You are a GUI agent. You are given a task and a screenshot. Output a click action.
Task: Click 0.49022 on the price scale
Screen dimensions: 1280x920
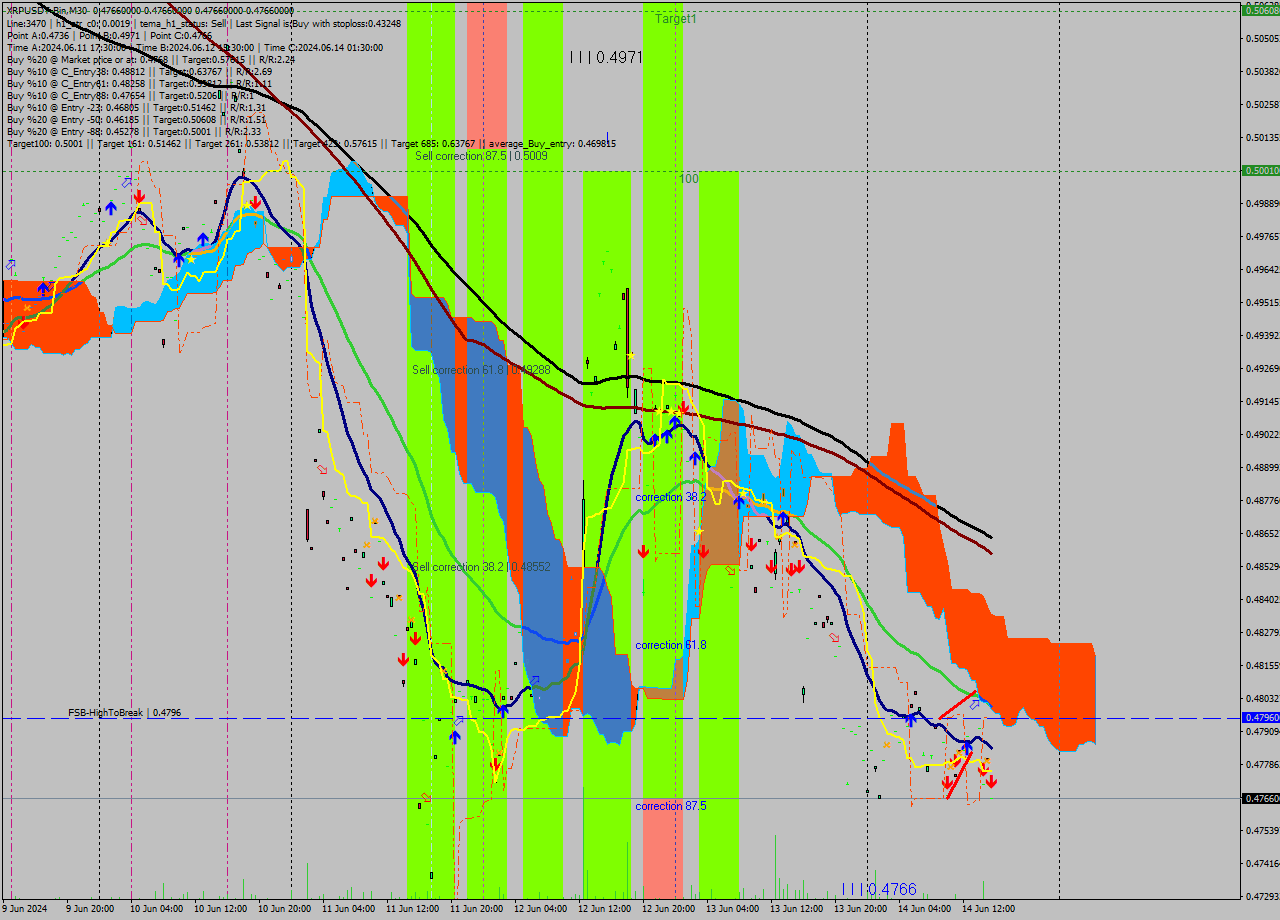pos(1262,435)
